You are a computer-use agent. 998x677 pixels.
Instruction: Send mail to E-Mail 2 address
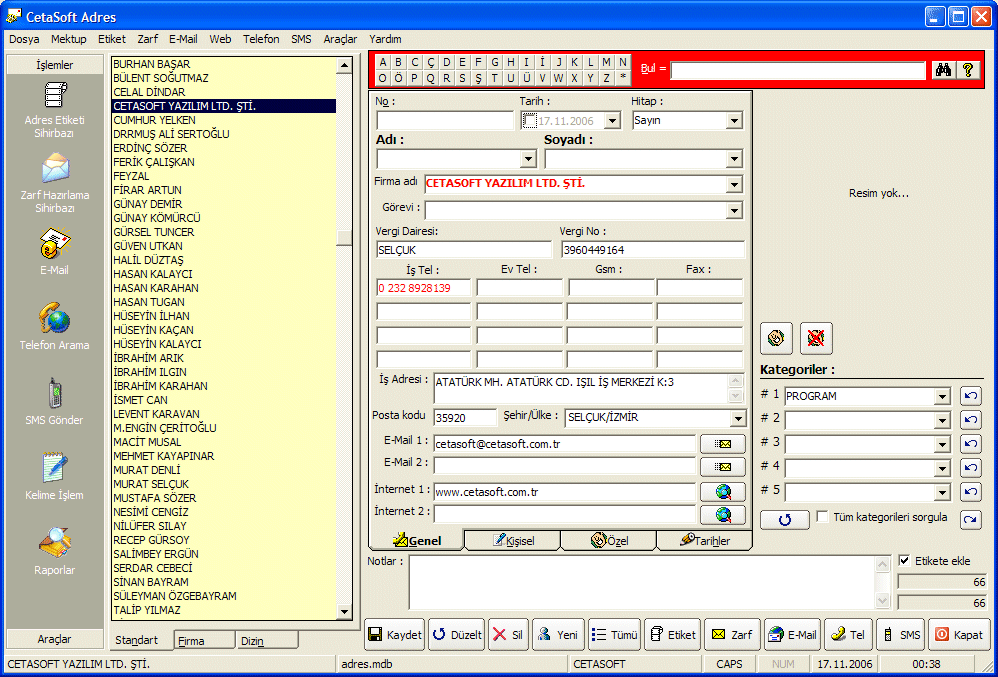[722, 467]
